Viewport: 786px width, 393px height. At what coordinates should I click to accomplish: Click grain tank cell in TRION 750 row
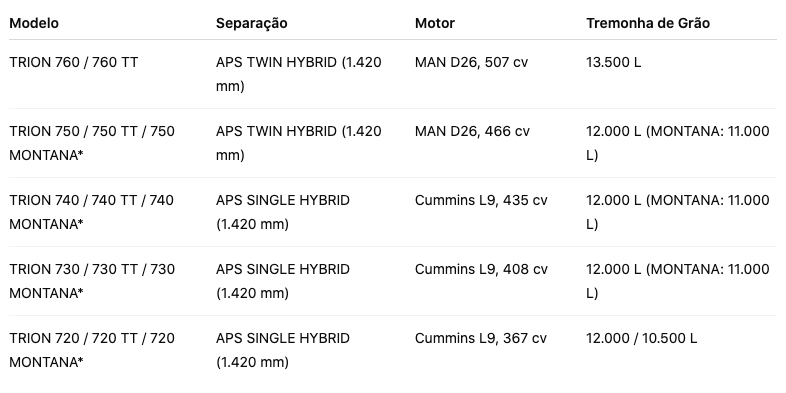click(678, 143)
